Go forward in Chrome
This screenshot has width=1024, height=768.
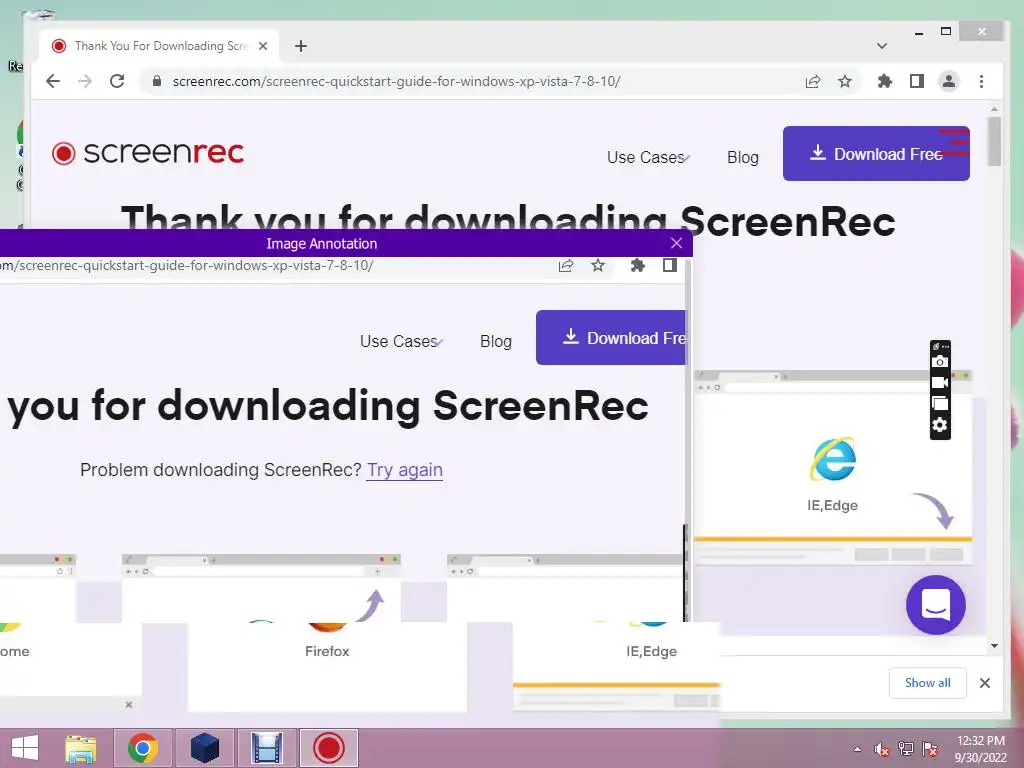85,81
